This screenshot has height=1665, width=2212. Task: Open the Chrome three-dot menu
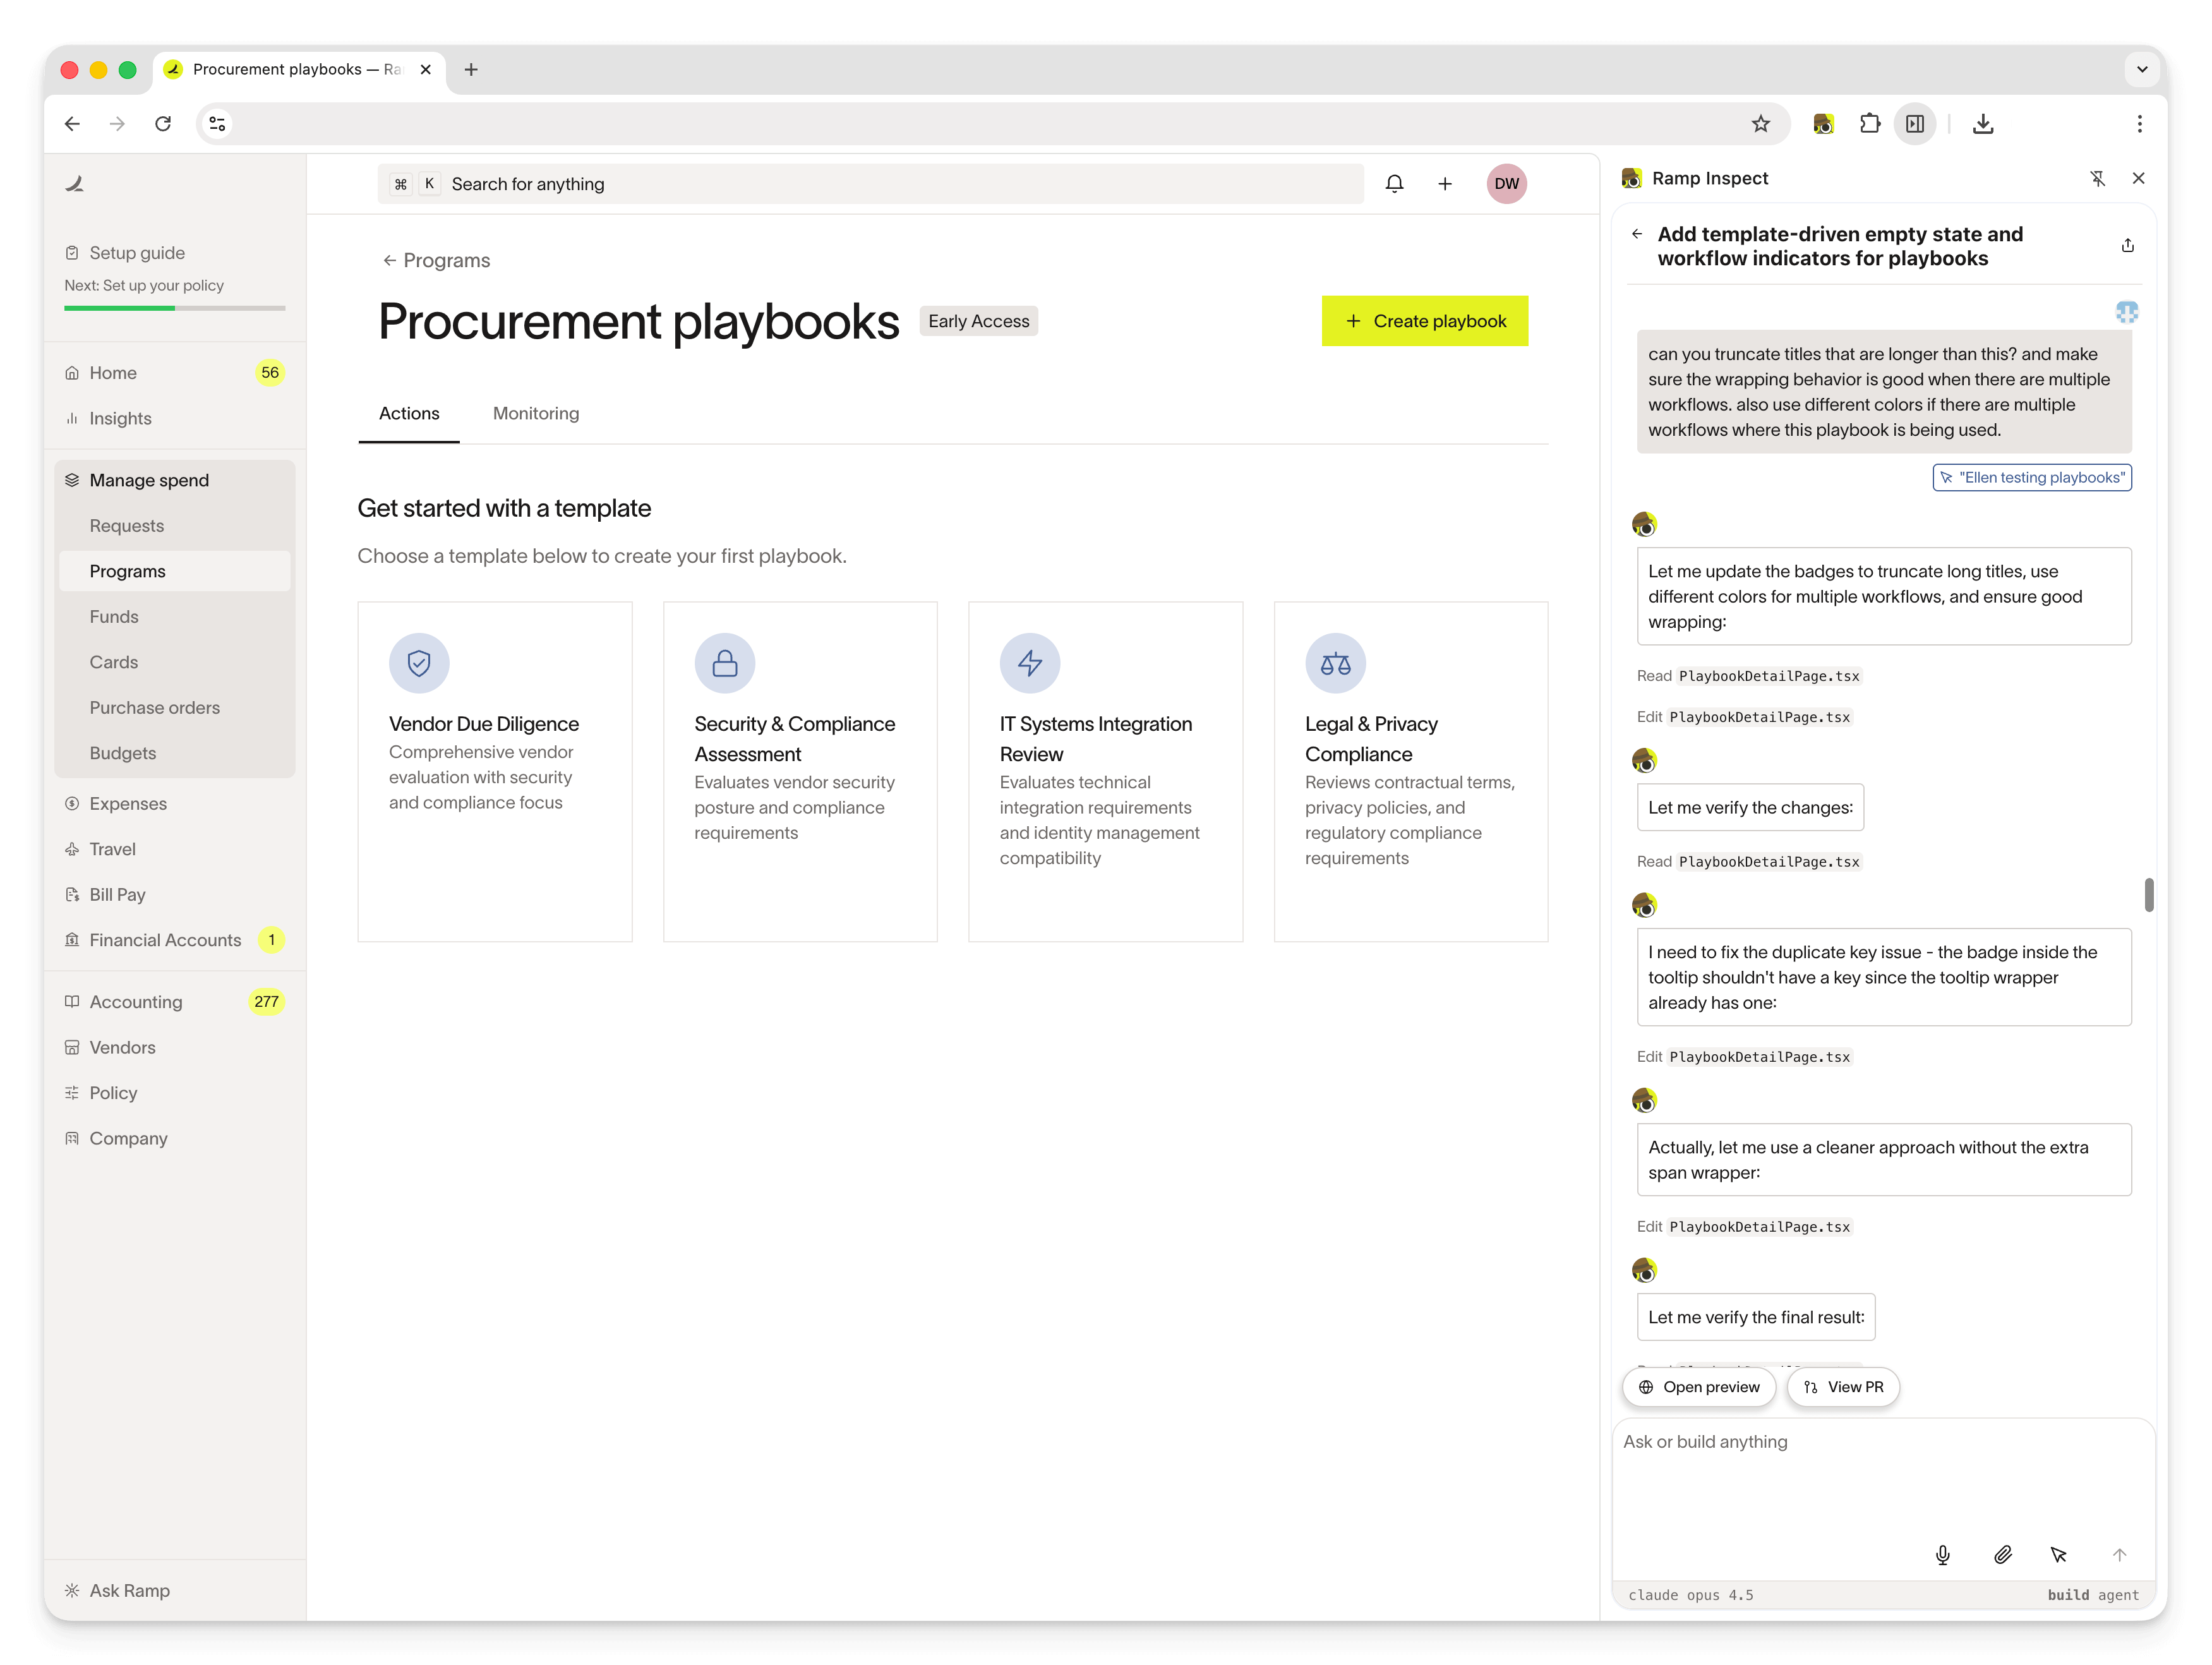click(2140, 124)
